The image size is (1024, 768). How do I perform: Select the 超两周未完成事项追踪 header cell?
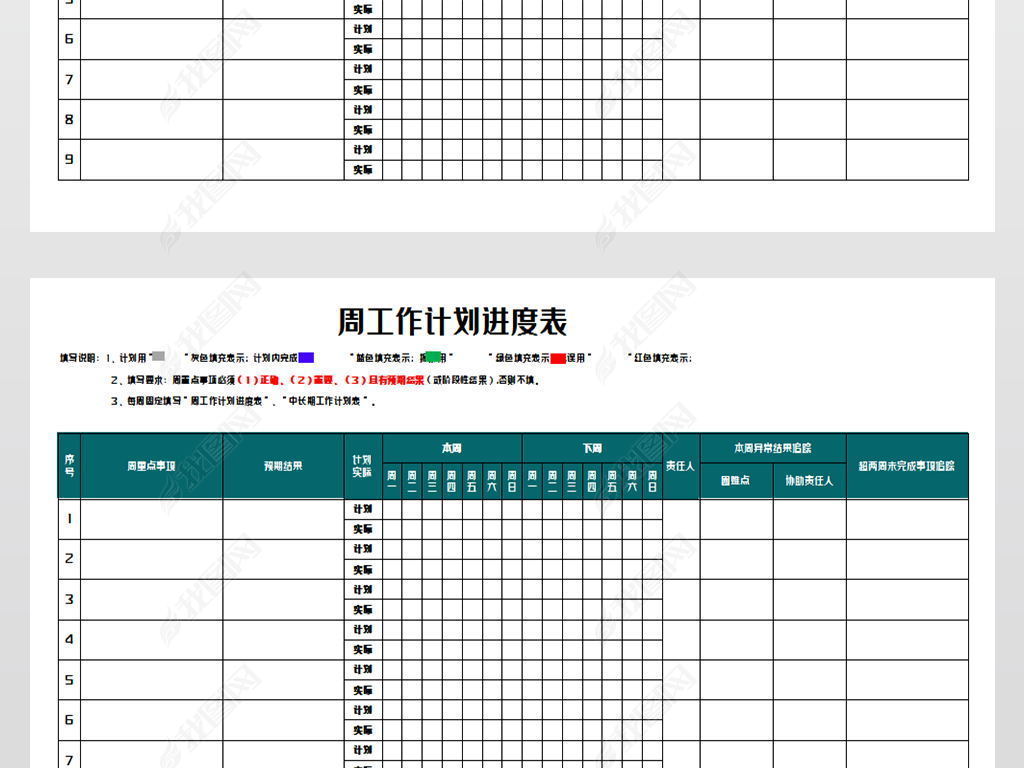[x=907, y=466]
